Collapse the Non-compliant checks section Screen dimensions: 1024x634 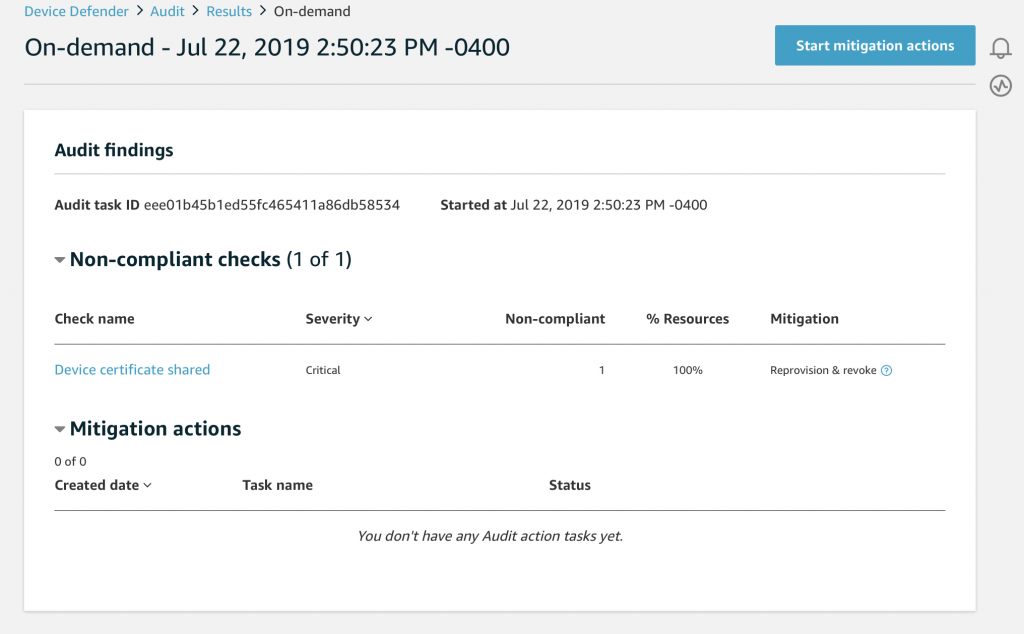click(60, 258)
